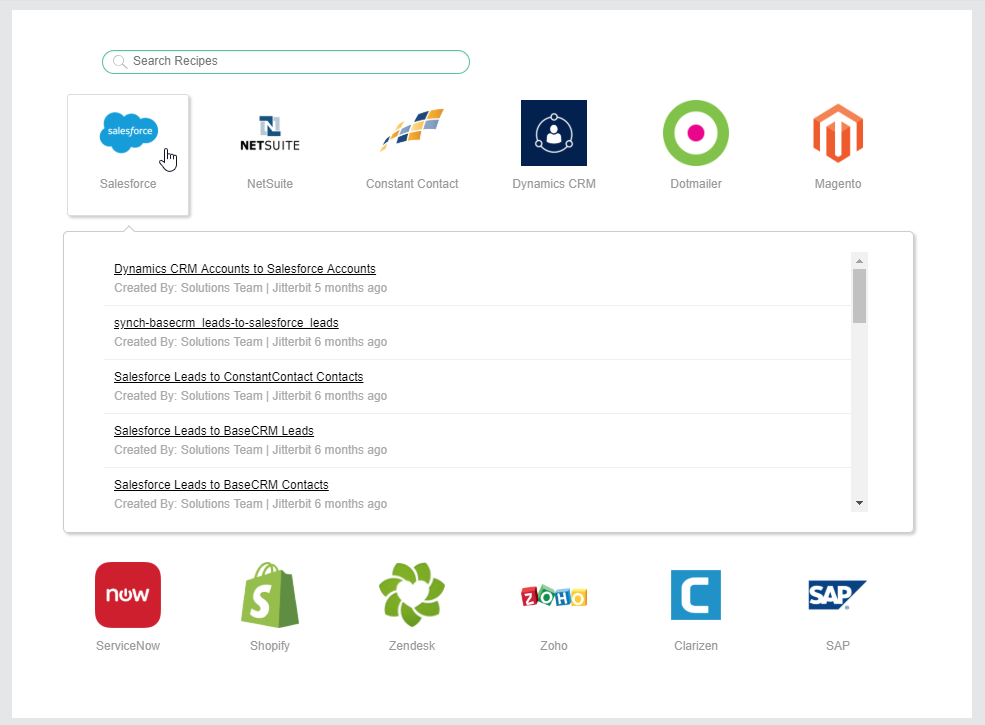Image resolution: width=985 pixels, height=725 pixels.
Task: Click the Salesforce cloud icon
Action: (x=128, y=133)
